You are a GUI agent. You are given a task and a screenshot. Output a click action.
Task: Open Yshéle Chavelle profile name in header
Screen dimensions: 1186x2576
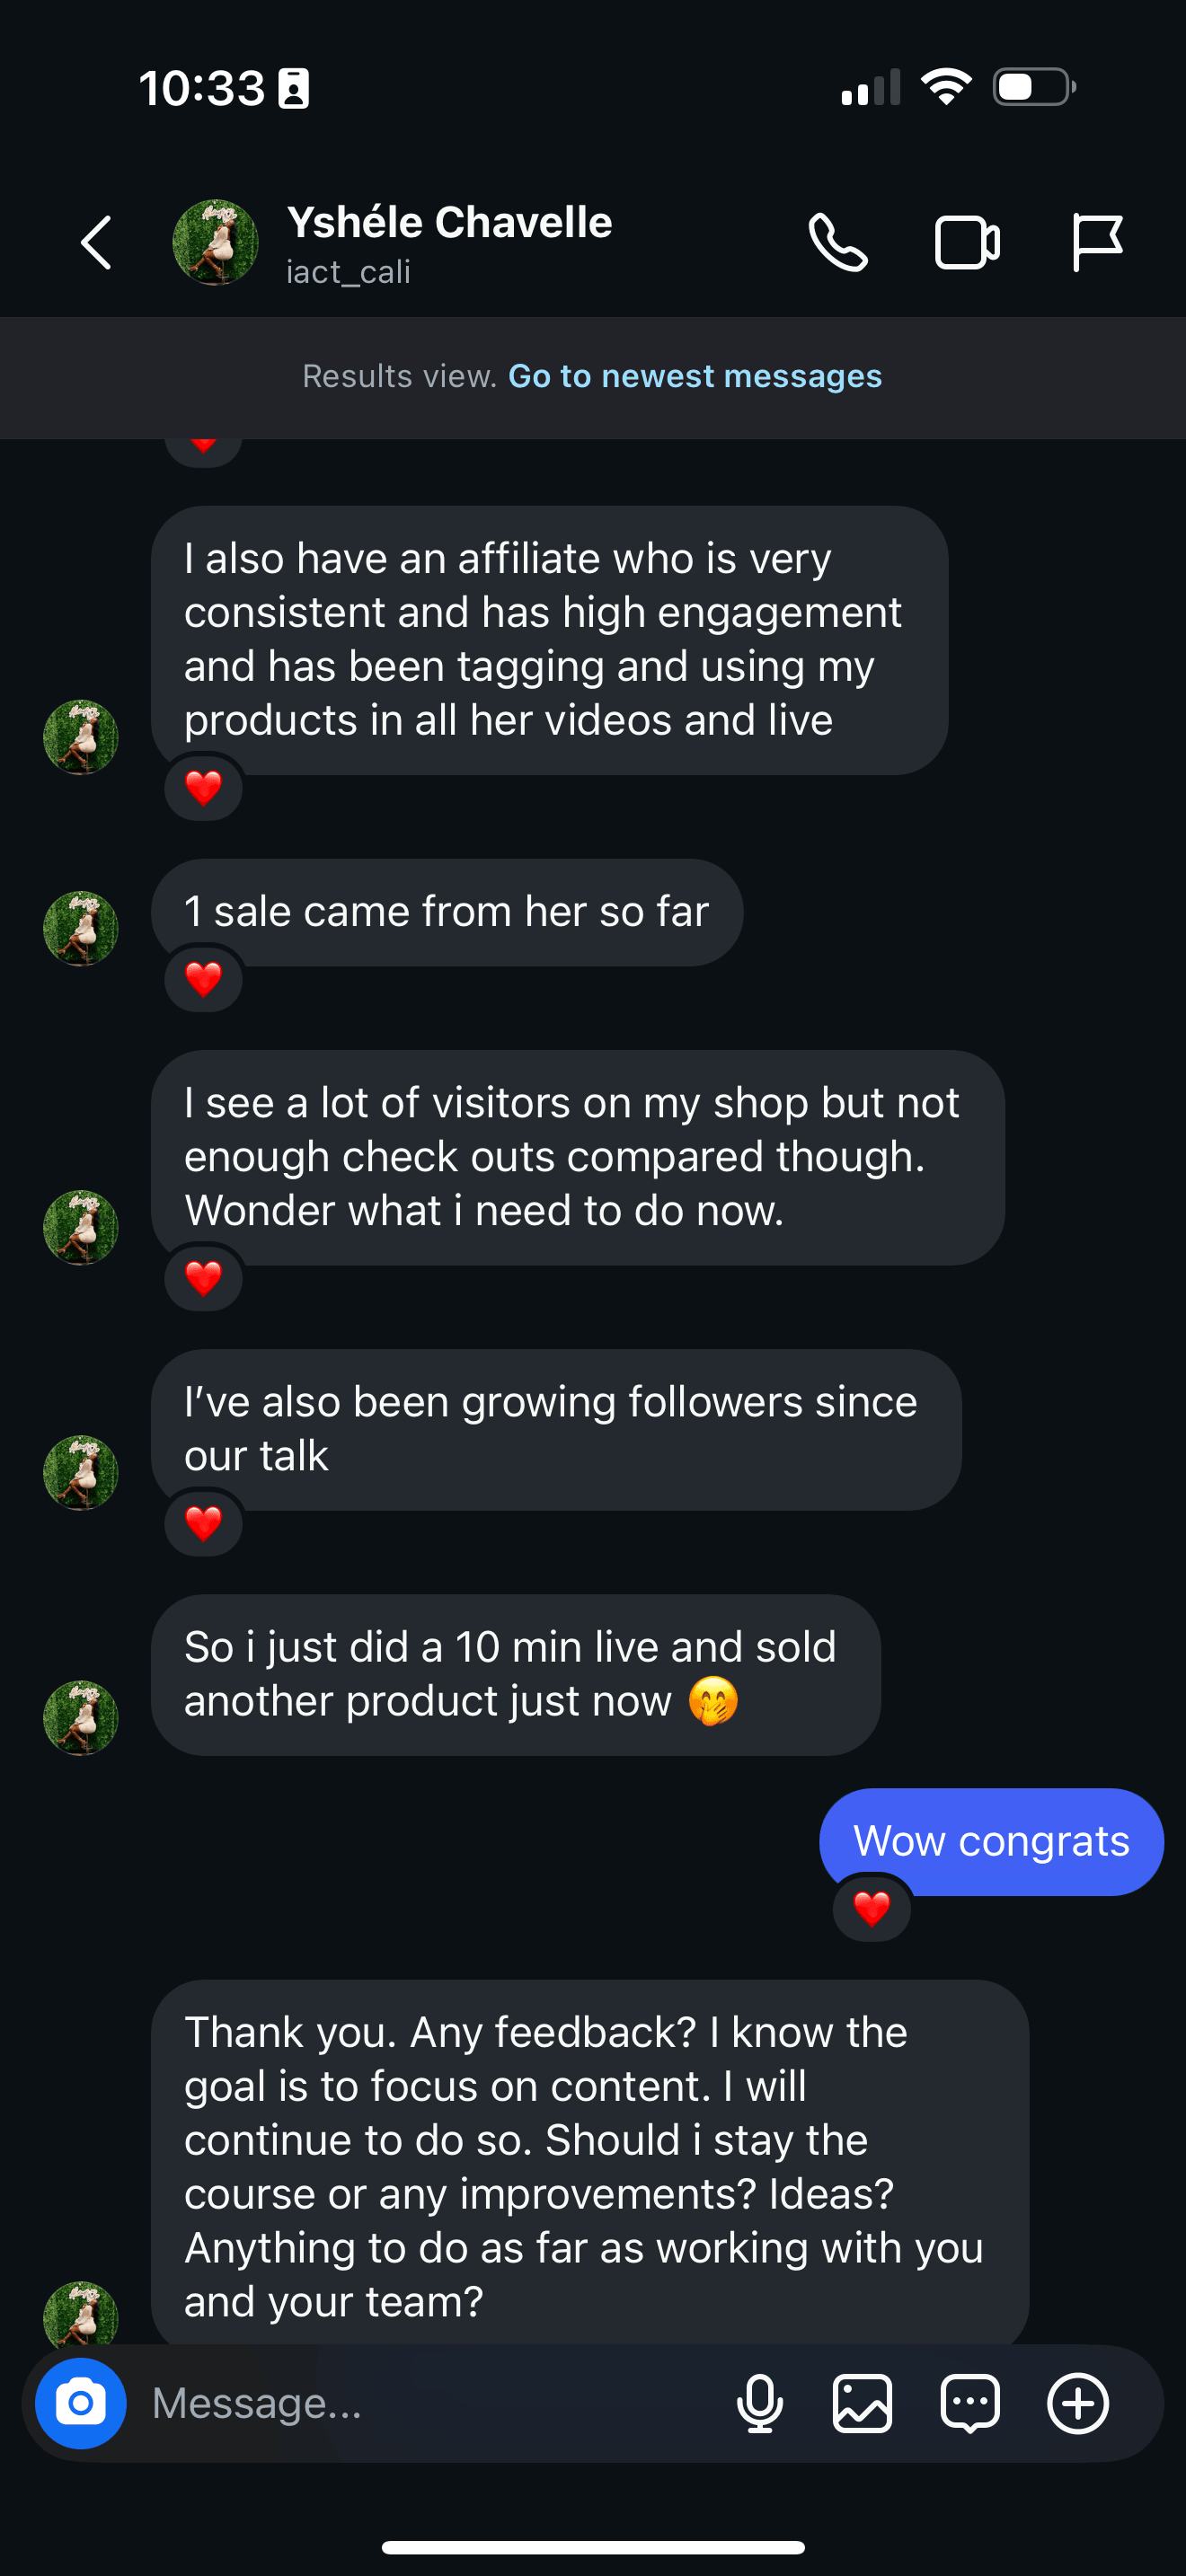click(449, 223)
